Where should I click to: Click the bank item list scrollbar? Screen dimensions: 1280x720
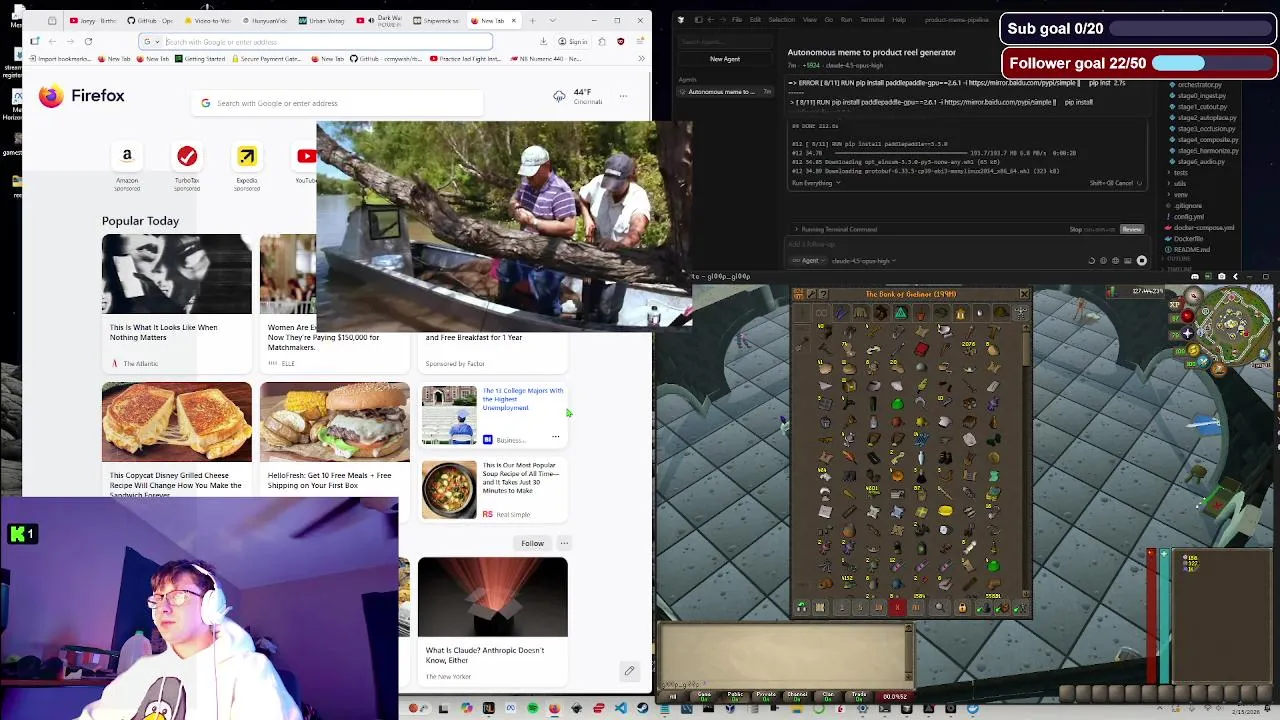(1025, 460)
